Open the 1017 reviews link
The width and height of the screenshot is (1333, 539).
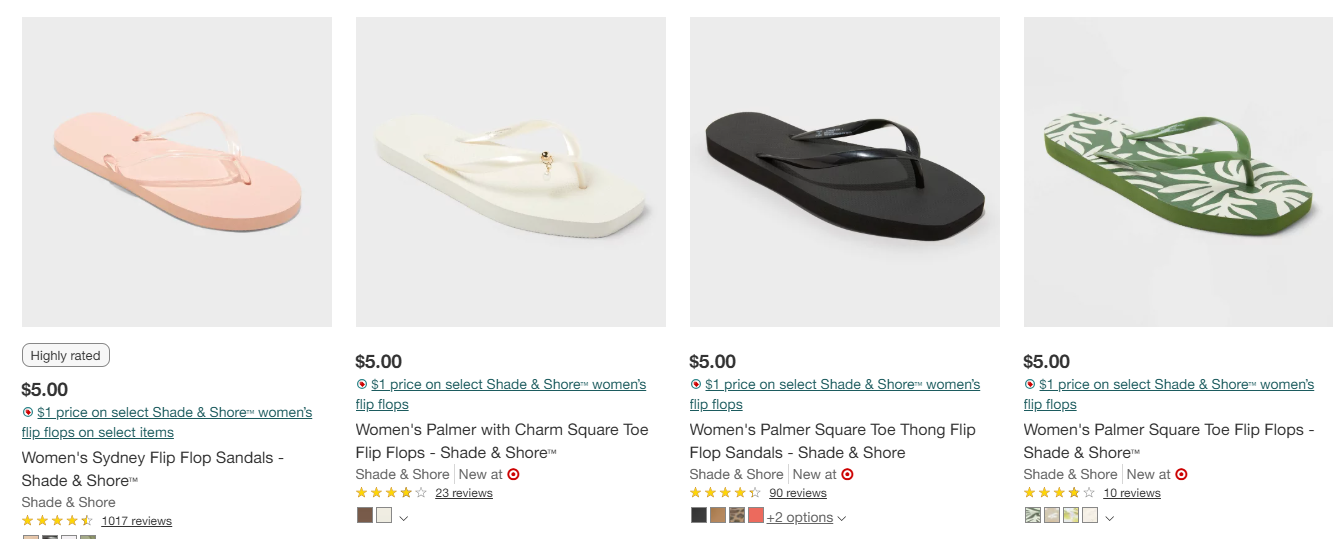[x=136, y=521]
